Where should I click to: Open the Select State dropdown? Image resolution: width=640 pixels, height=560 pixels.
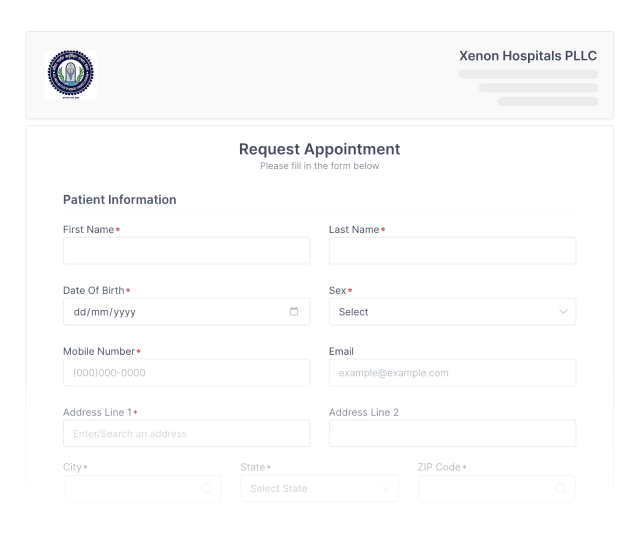point(319,488)
